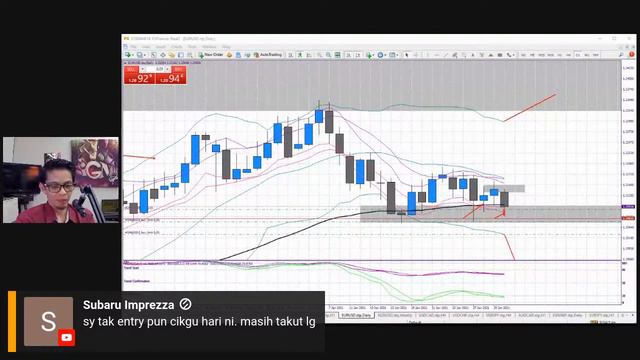Select the Crosshair tool
The width and height of the screenshot is (640, 360).
(x=416, y=55)
